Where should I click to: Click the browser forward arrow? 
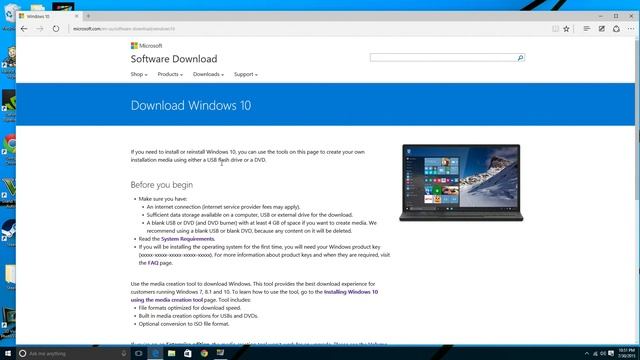click(40, 29)
